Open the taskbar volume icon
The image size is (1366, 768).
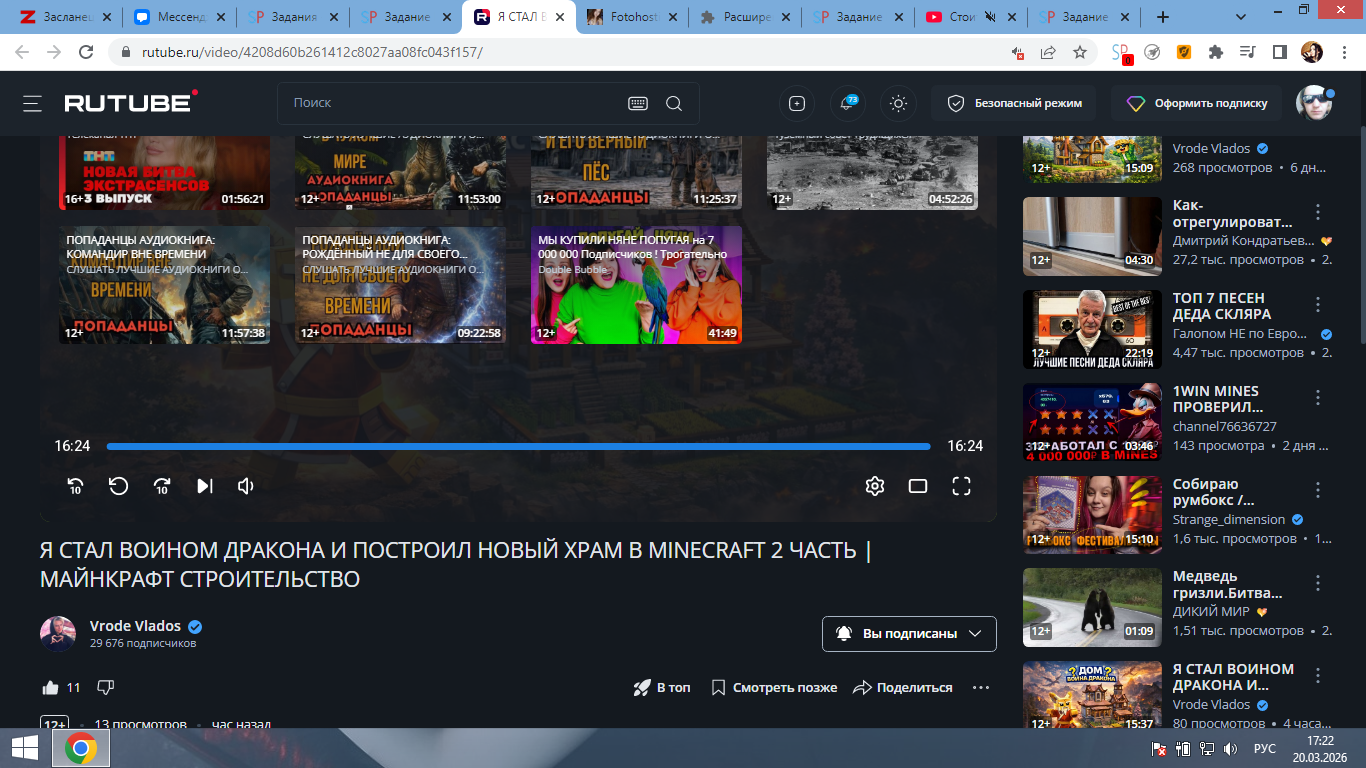click(x=1230, y=749)
